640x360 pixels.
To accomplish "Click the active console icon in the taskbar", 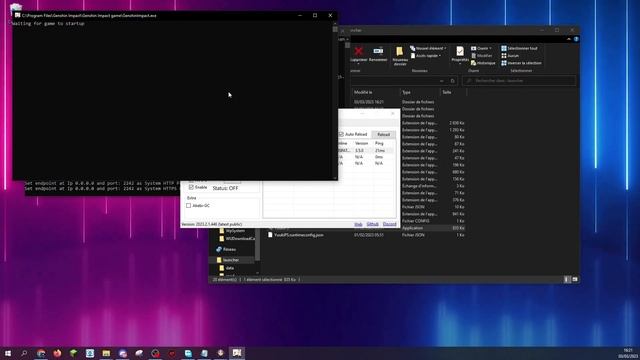I will pos(237,353).
